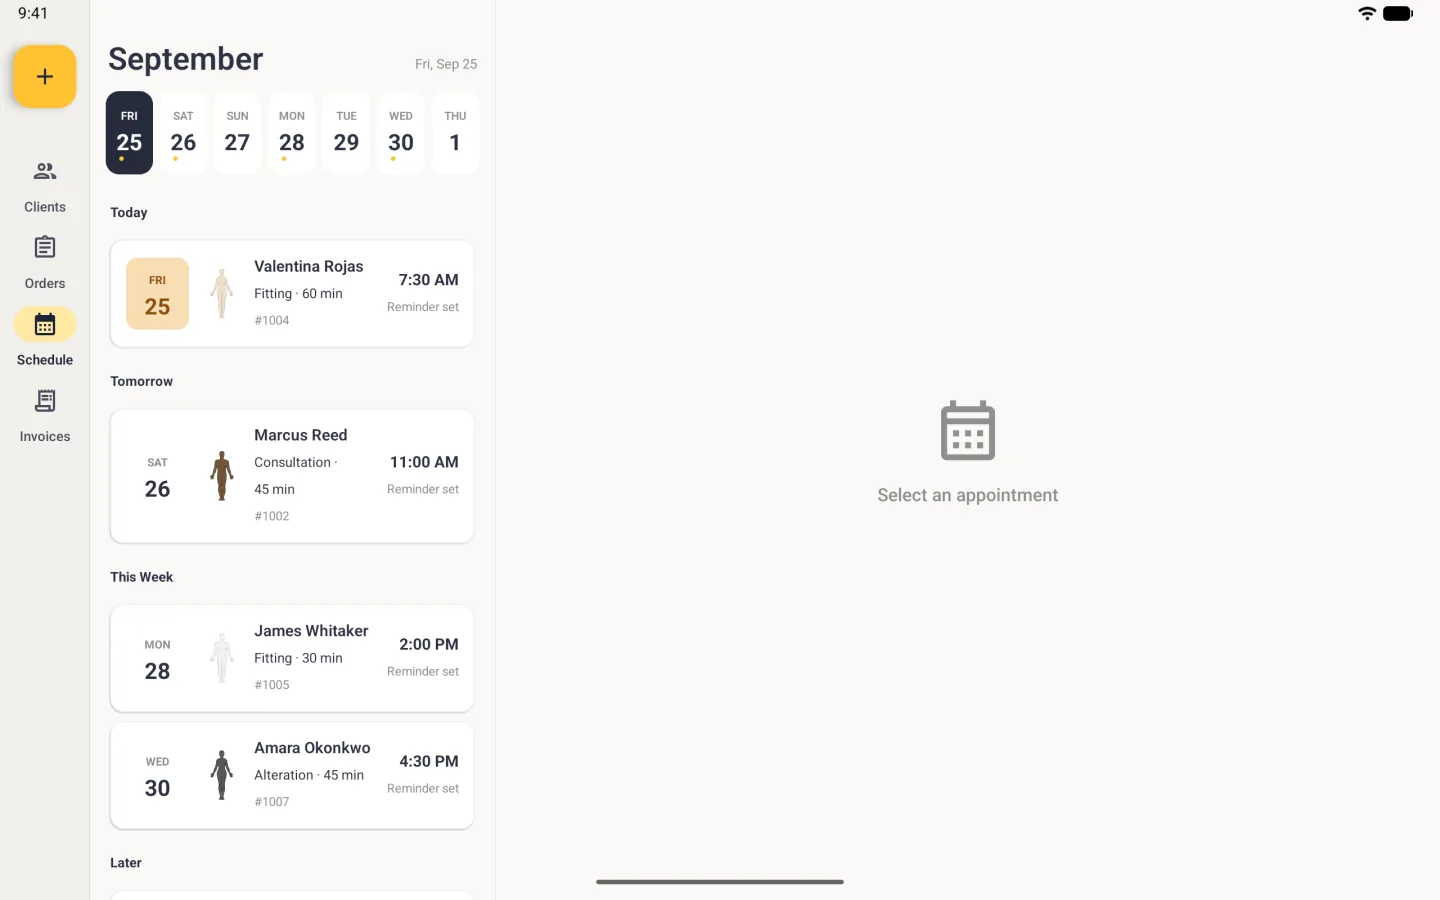
Task: Open Marcus Reed consultation appointment
Action: 292,476
